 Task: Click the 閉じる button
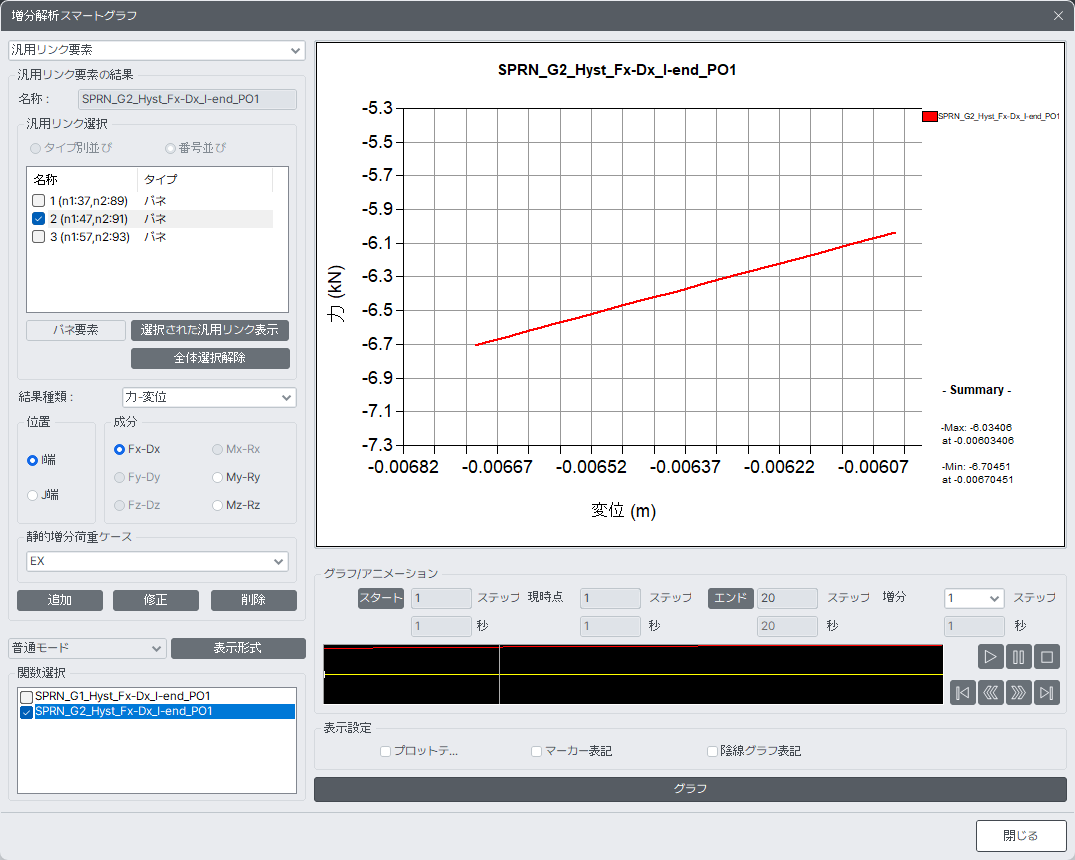[1021, 836]
